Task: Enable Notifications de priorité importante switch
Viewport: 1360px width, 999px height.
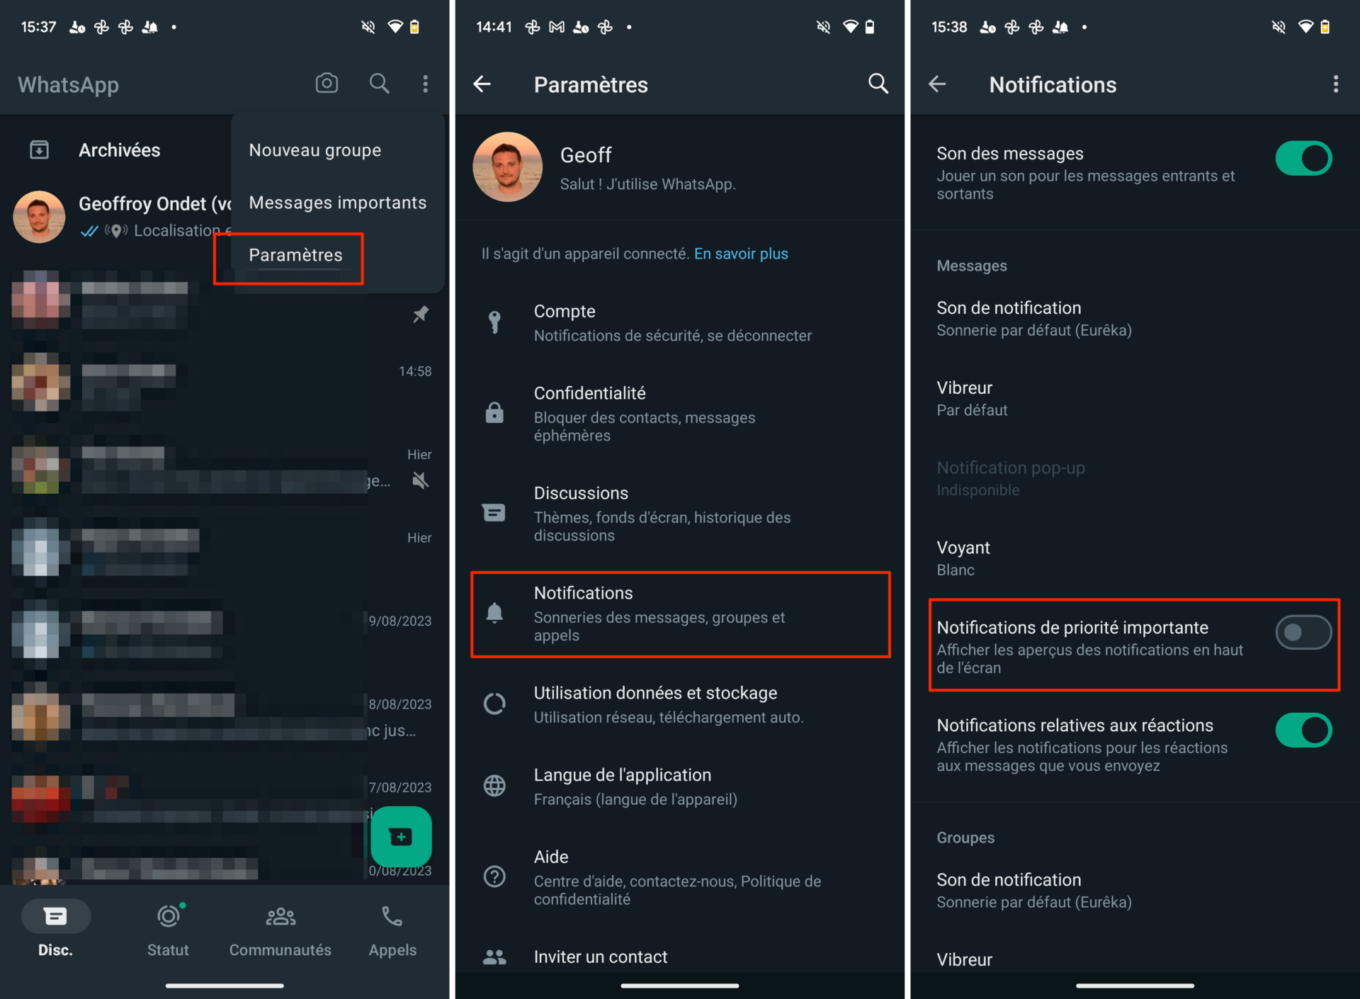Action: point(1303,632)
